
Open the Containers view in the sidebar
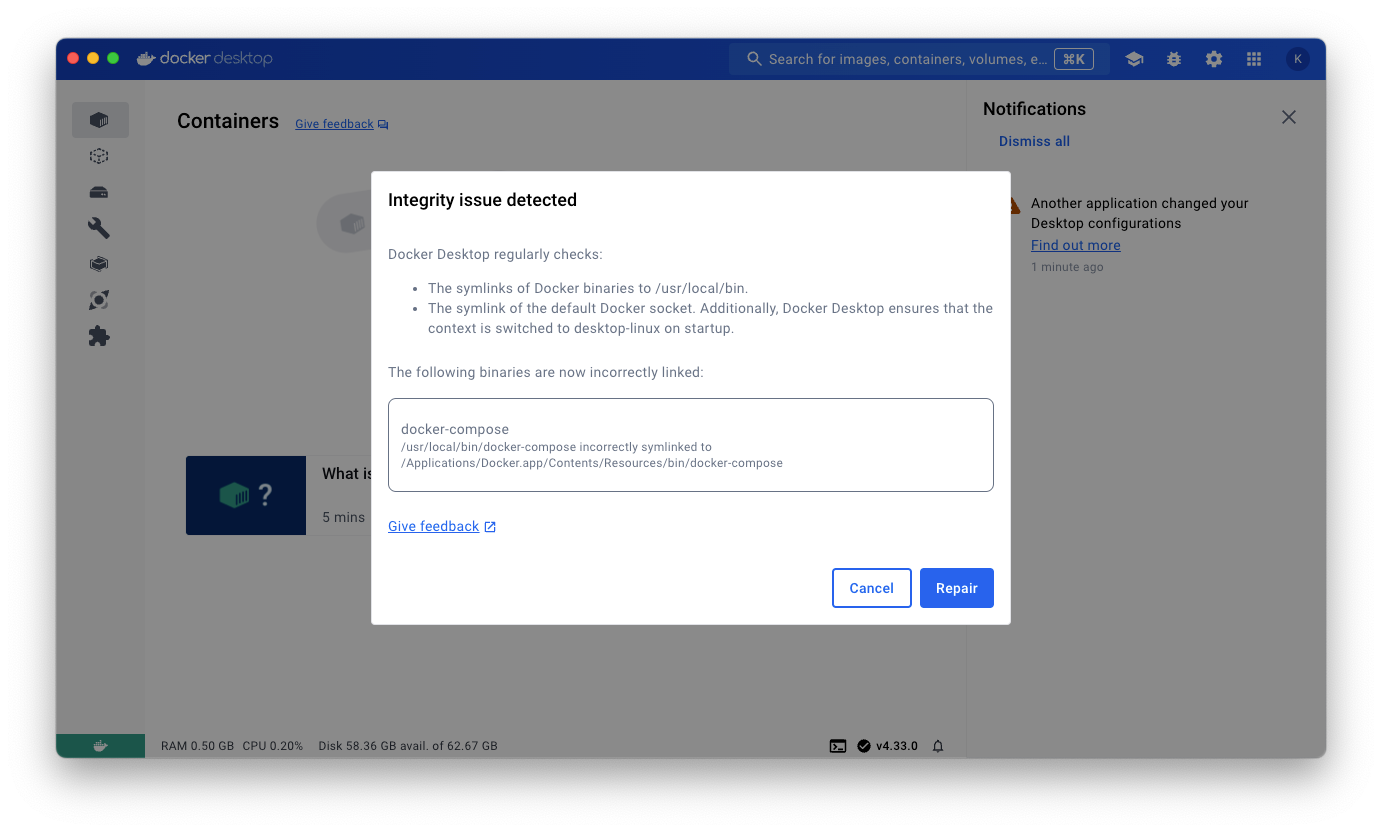click(100, 119)
